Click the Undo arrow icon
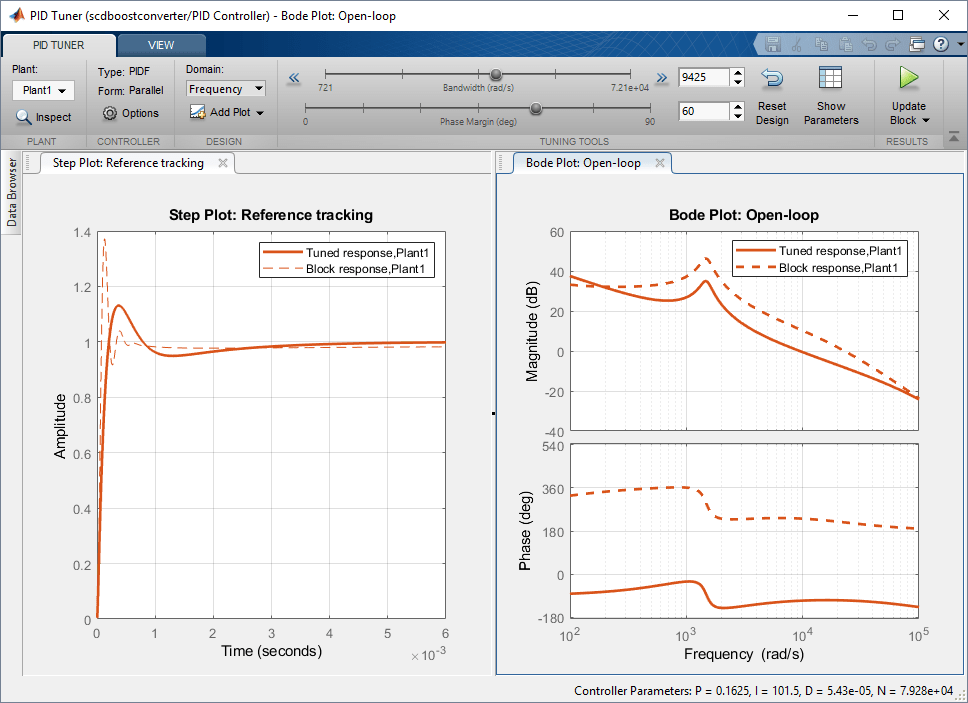The height and width of the screenshot is (703, 968). 869,44
